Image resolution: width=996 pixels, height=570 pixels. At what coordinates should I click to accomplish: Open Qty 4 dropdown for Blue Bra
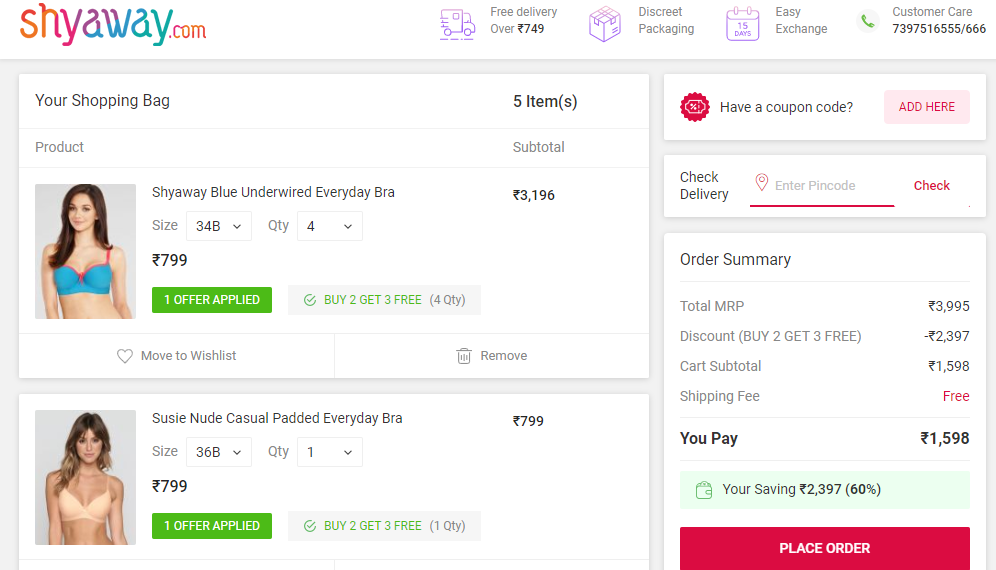pos(330,226)
